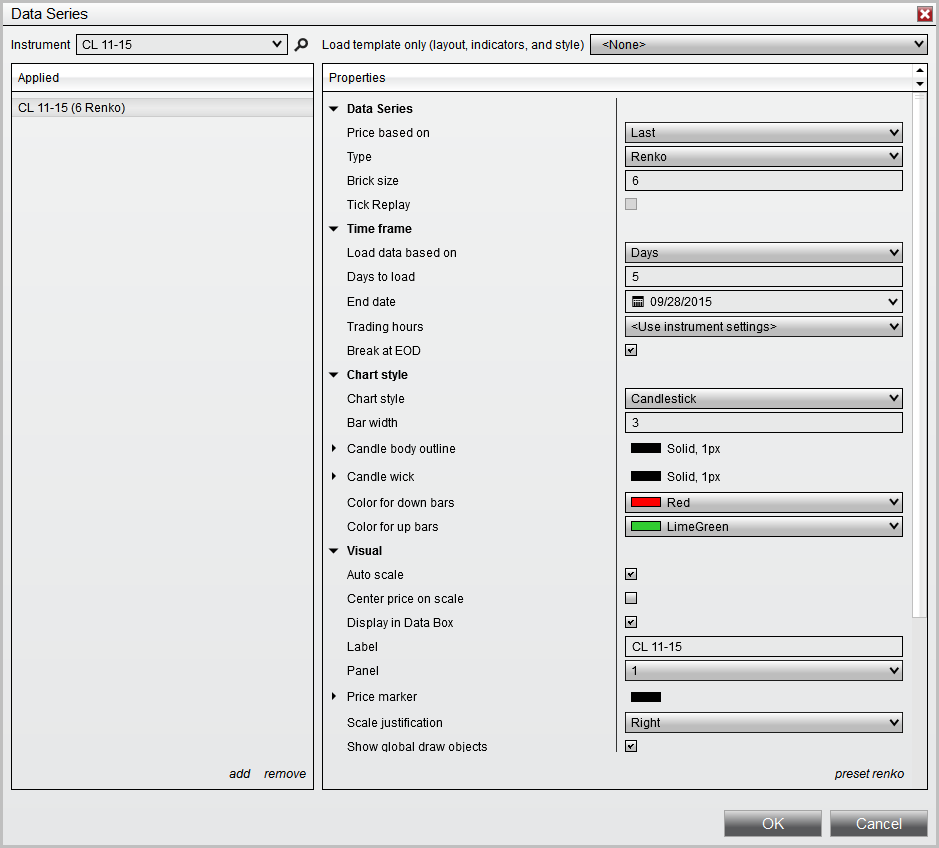Expand the Price marker settings
Image resolution: width=939 pixels, height=848 pixels.
[334, 696]
